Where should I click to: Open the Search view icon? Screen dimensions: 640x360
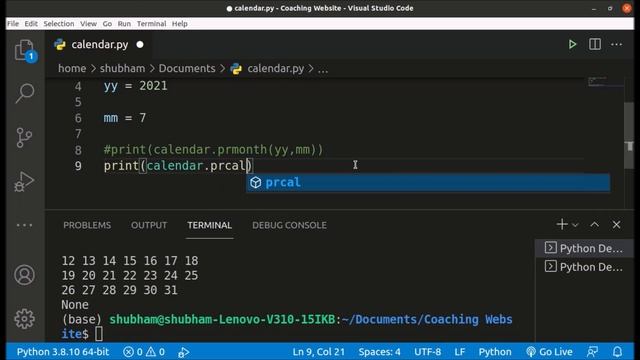24,93
